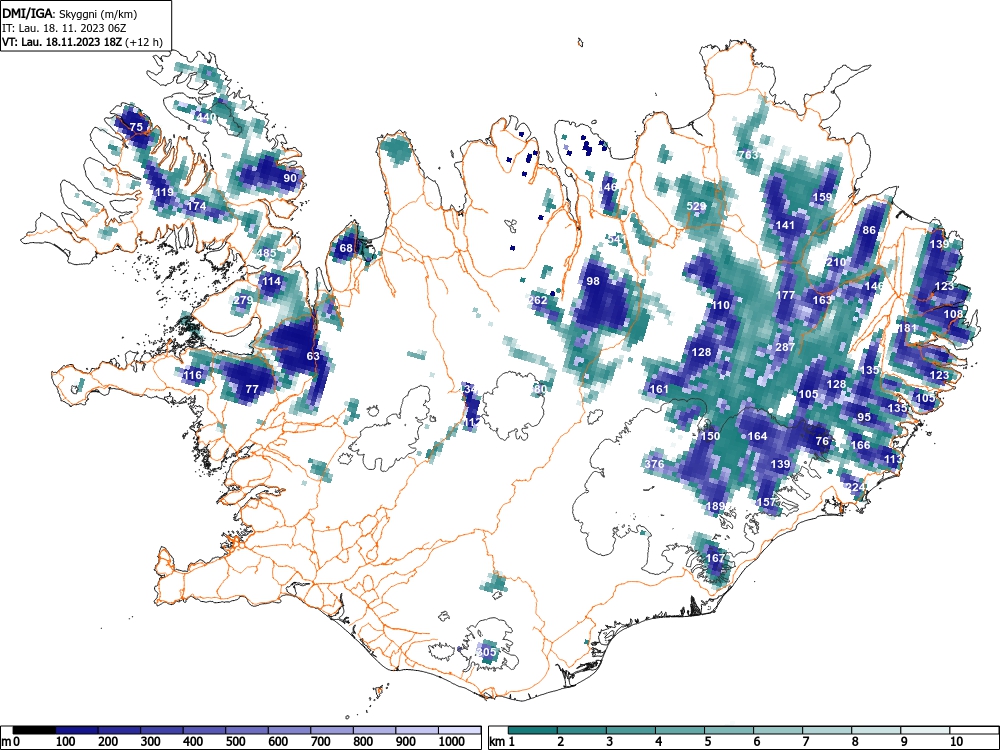1000x750 pixels.
Task: Click the visibility value 150 on the map
Action: 710,436
